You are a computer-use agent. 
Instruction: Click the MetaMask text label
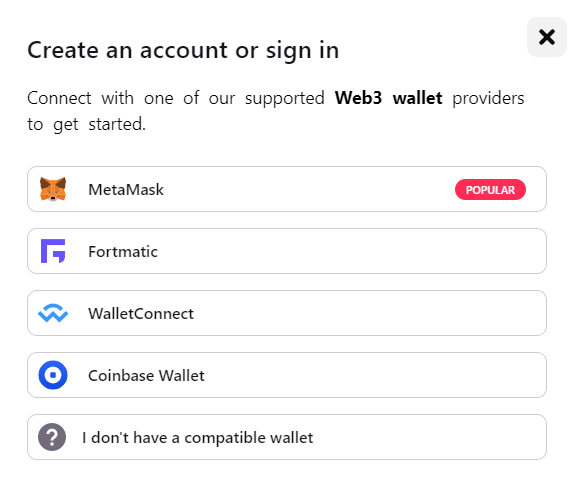click(126, 190)
